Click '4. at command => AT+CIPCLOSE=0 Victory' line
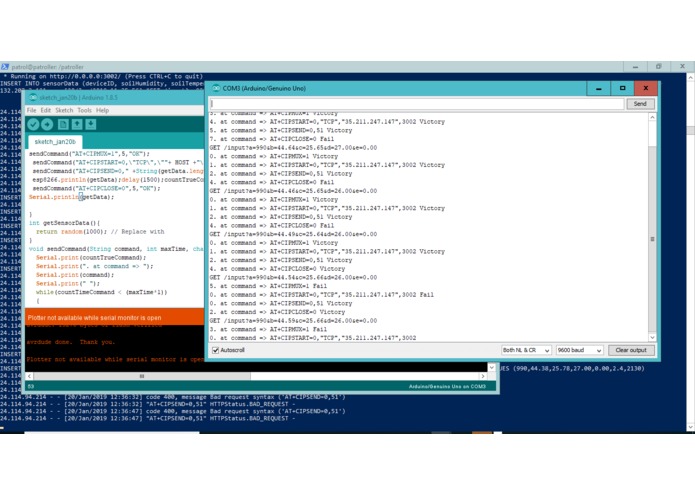The width and height of the screenshot is (695, 494). (x=277, y=269)
